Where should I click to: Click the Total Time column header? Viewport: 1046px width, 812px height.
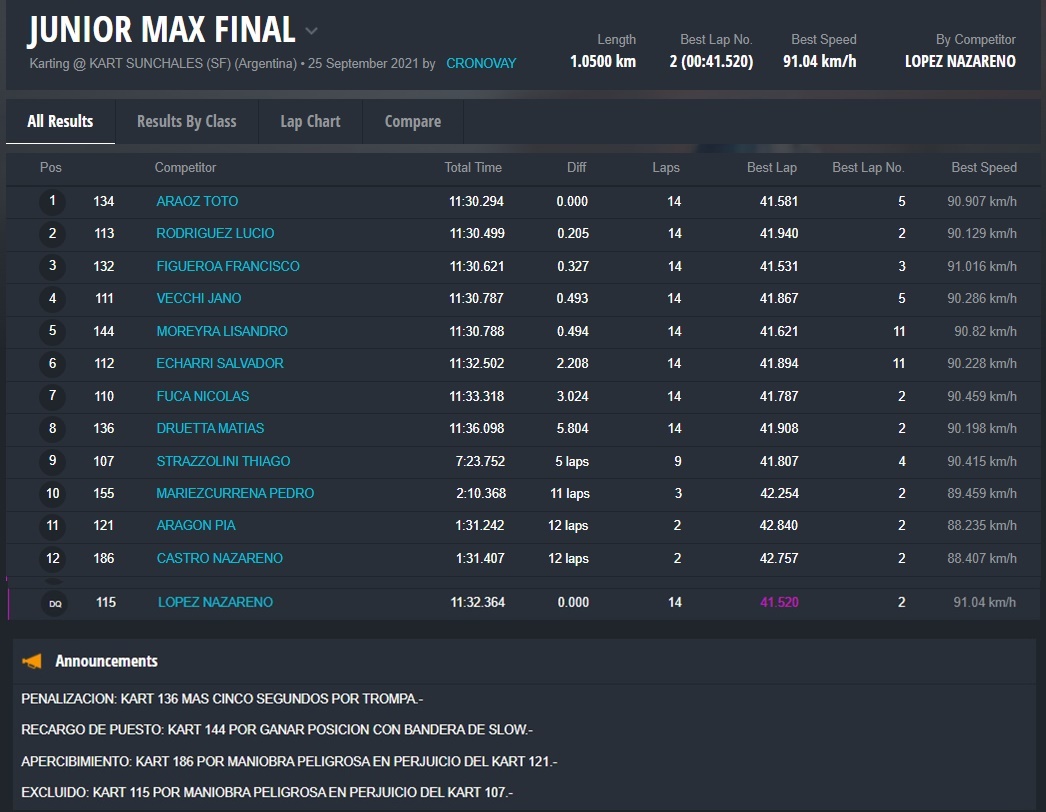473,167
